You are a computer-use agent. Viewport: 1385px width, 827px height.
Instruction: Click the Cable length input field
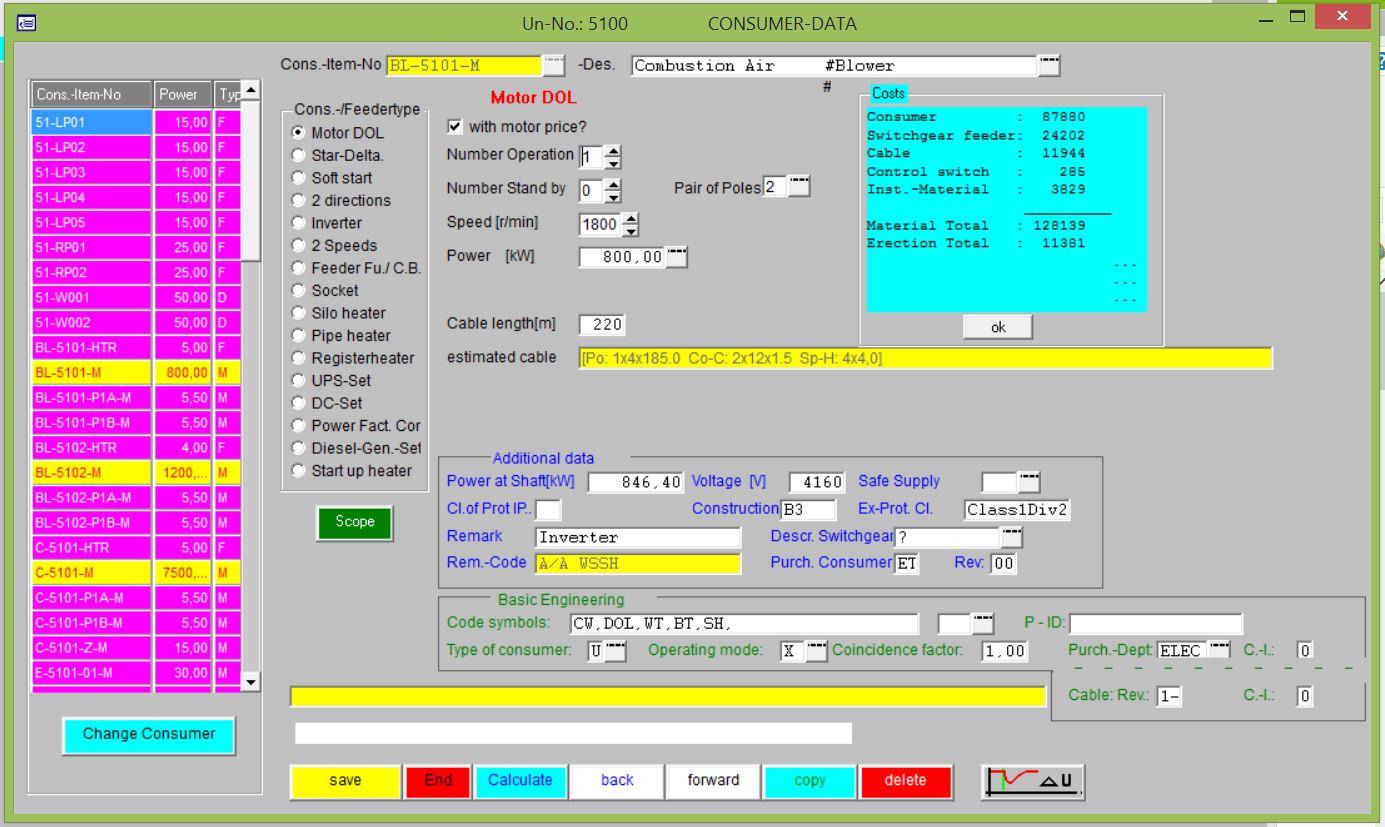coord(602,324)
